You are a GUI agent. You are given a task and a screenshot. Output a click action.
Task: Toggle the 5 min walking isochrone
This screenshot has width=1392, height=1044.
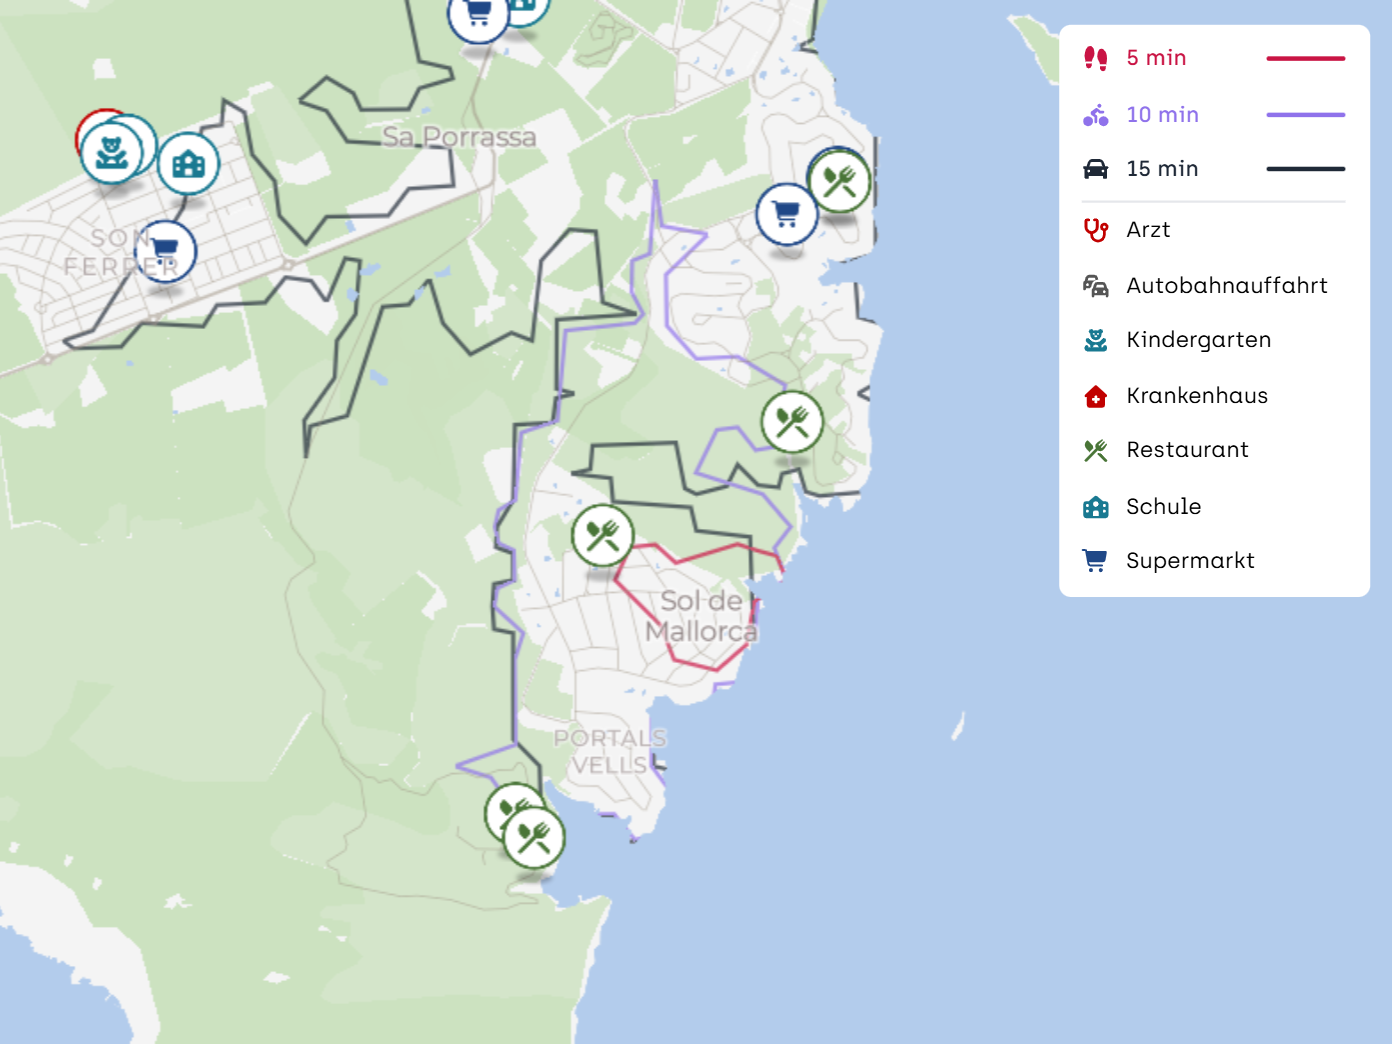click(1214, 58)
